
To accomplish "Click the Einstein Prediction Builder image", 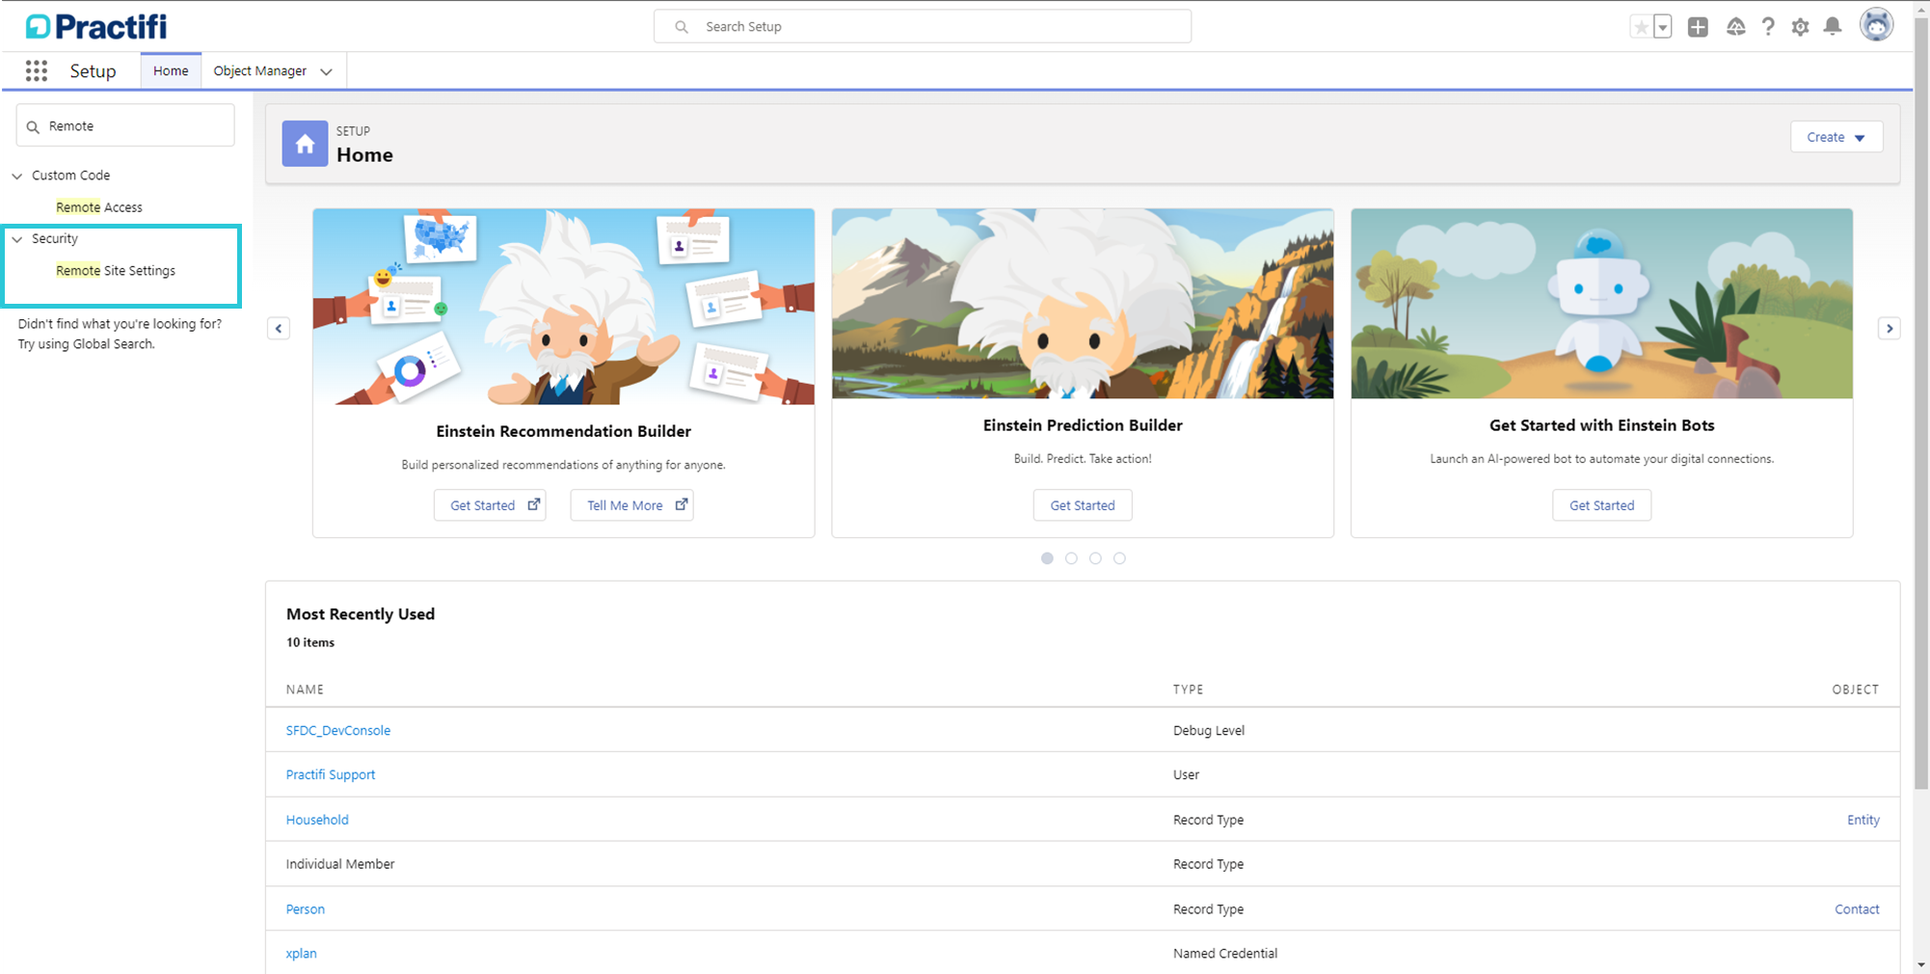I will click(x=1083, y=304).
